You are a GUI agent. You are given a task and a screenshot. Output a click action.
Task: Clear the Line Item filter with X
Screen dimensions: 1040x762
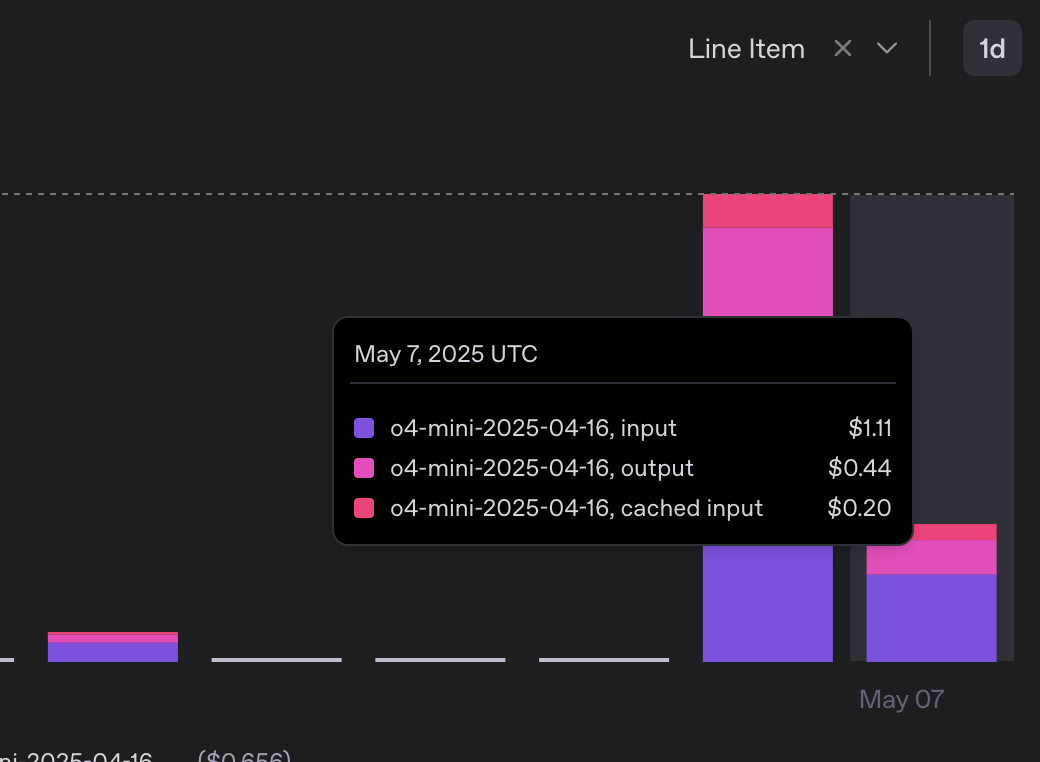pyautogui.click(x=843, y=48)
